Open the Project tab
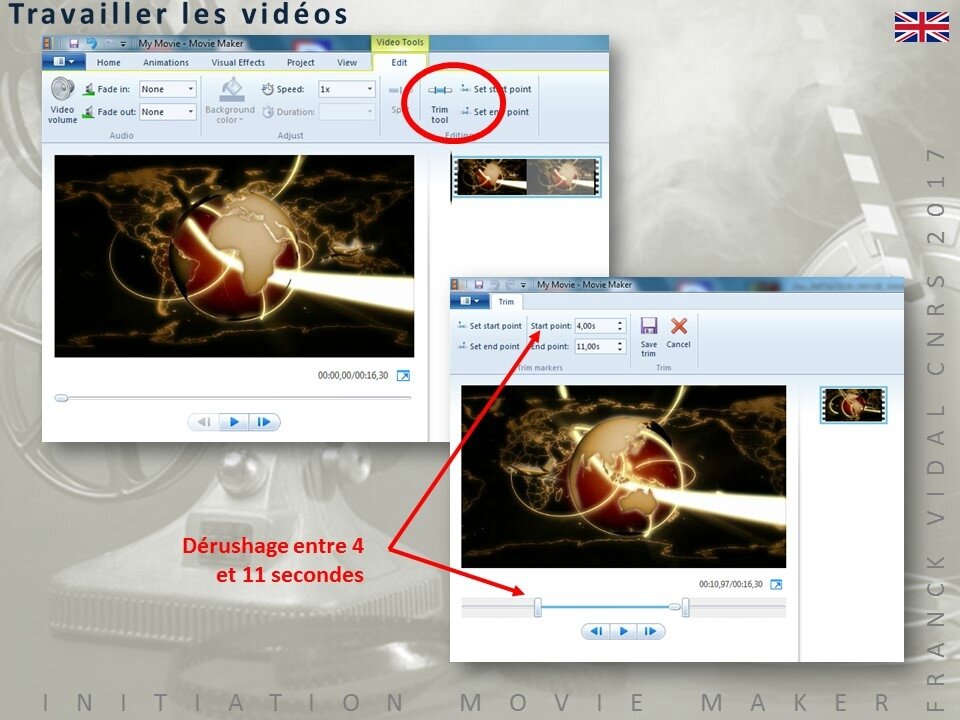The image size is (960, 720). click(301, 62)
